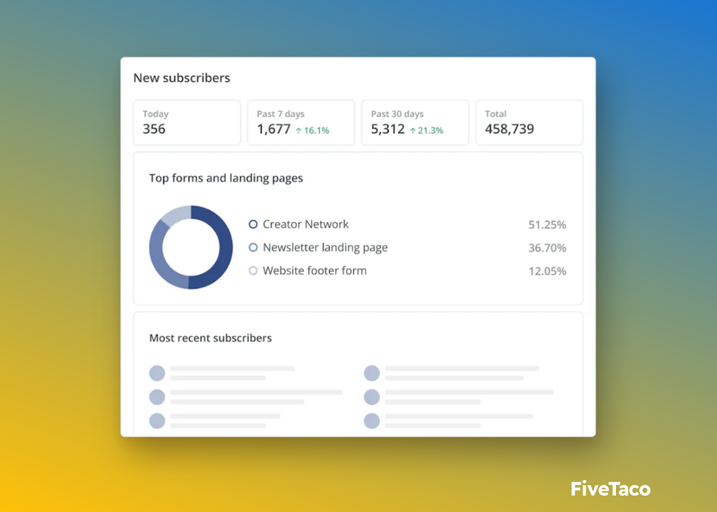Click the 16.1% increase indicator
717x512 pixels.
(312, 130)
